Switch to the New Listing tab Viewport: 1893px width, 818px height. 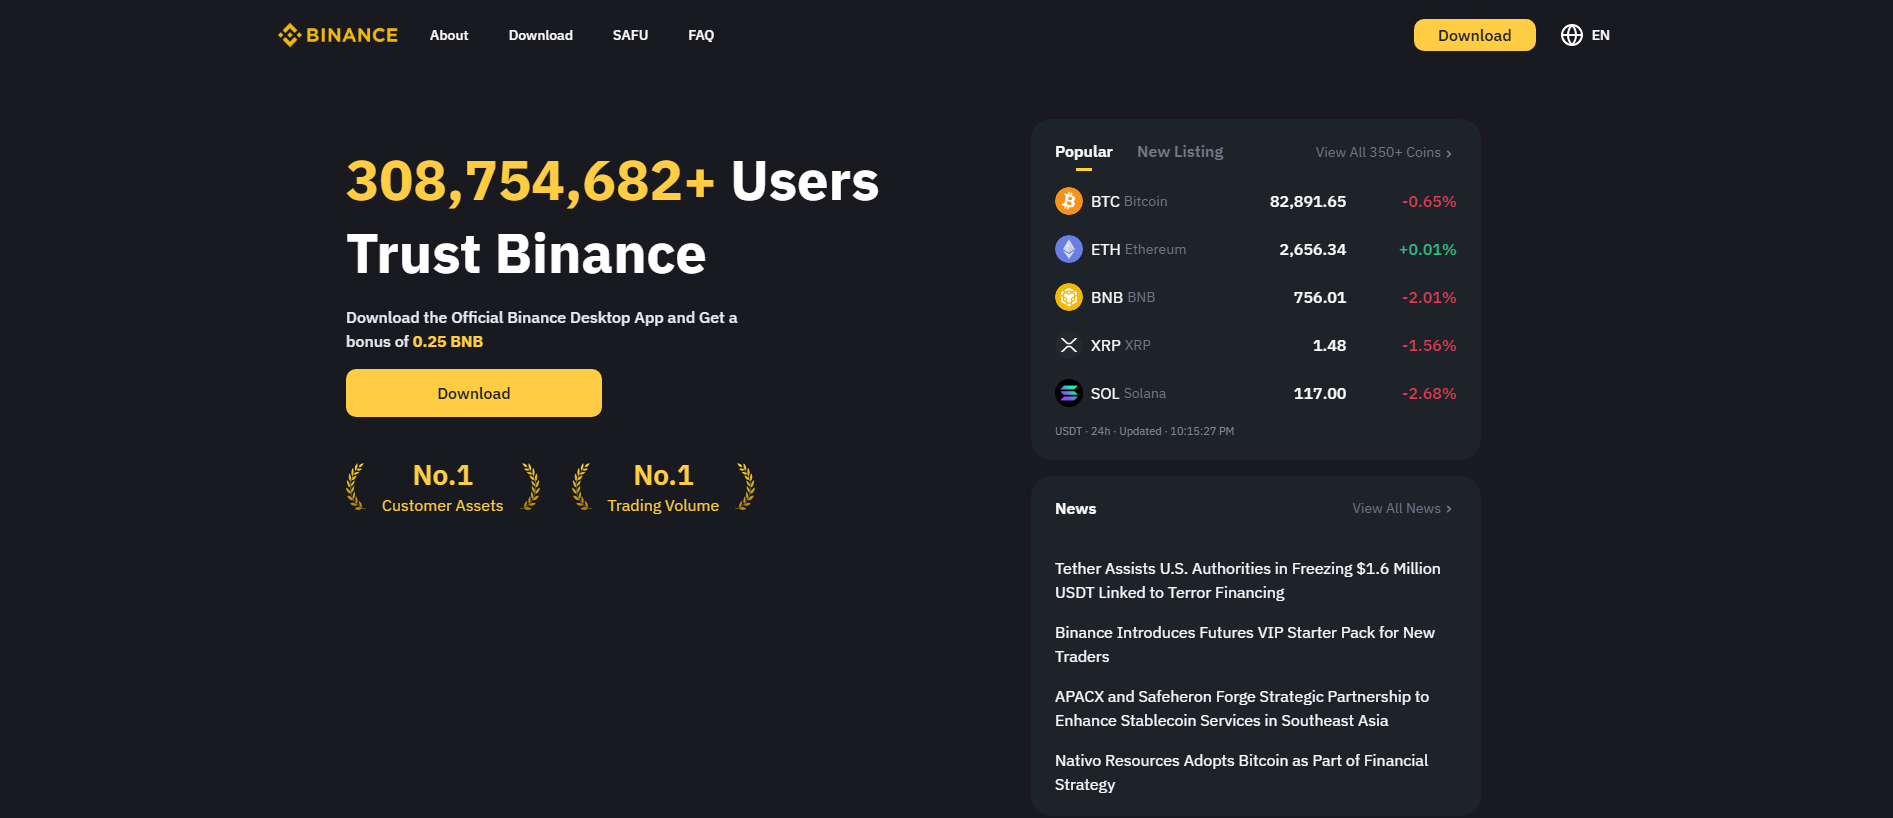coord(1180,152)
